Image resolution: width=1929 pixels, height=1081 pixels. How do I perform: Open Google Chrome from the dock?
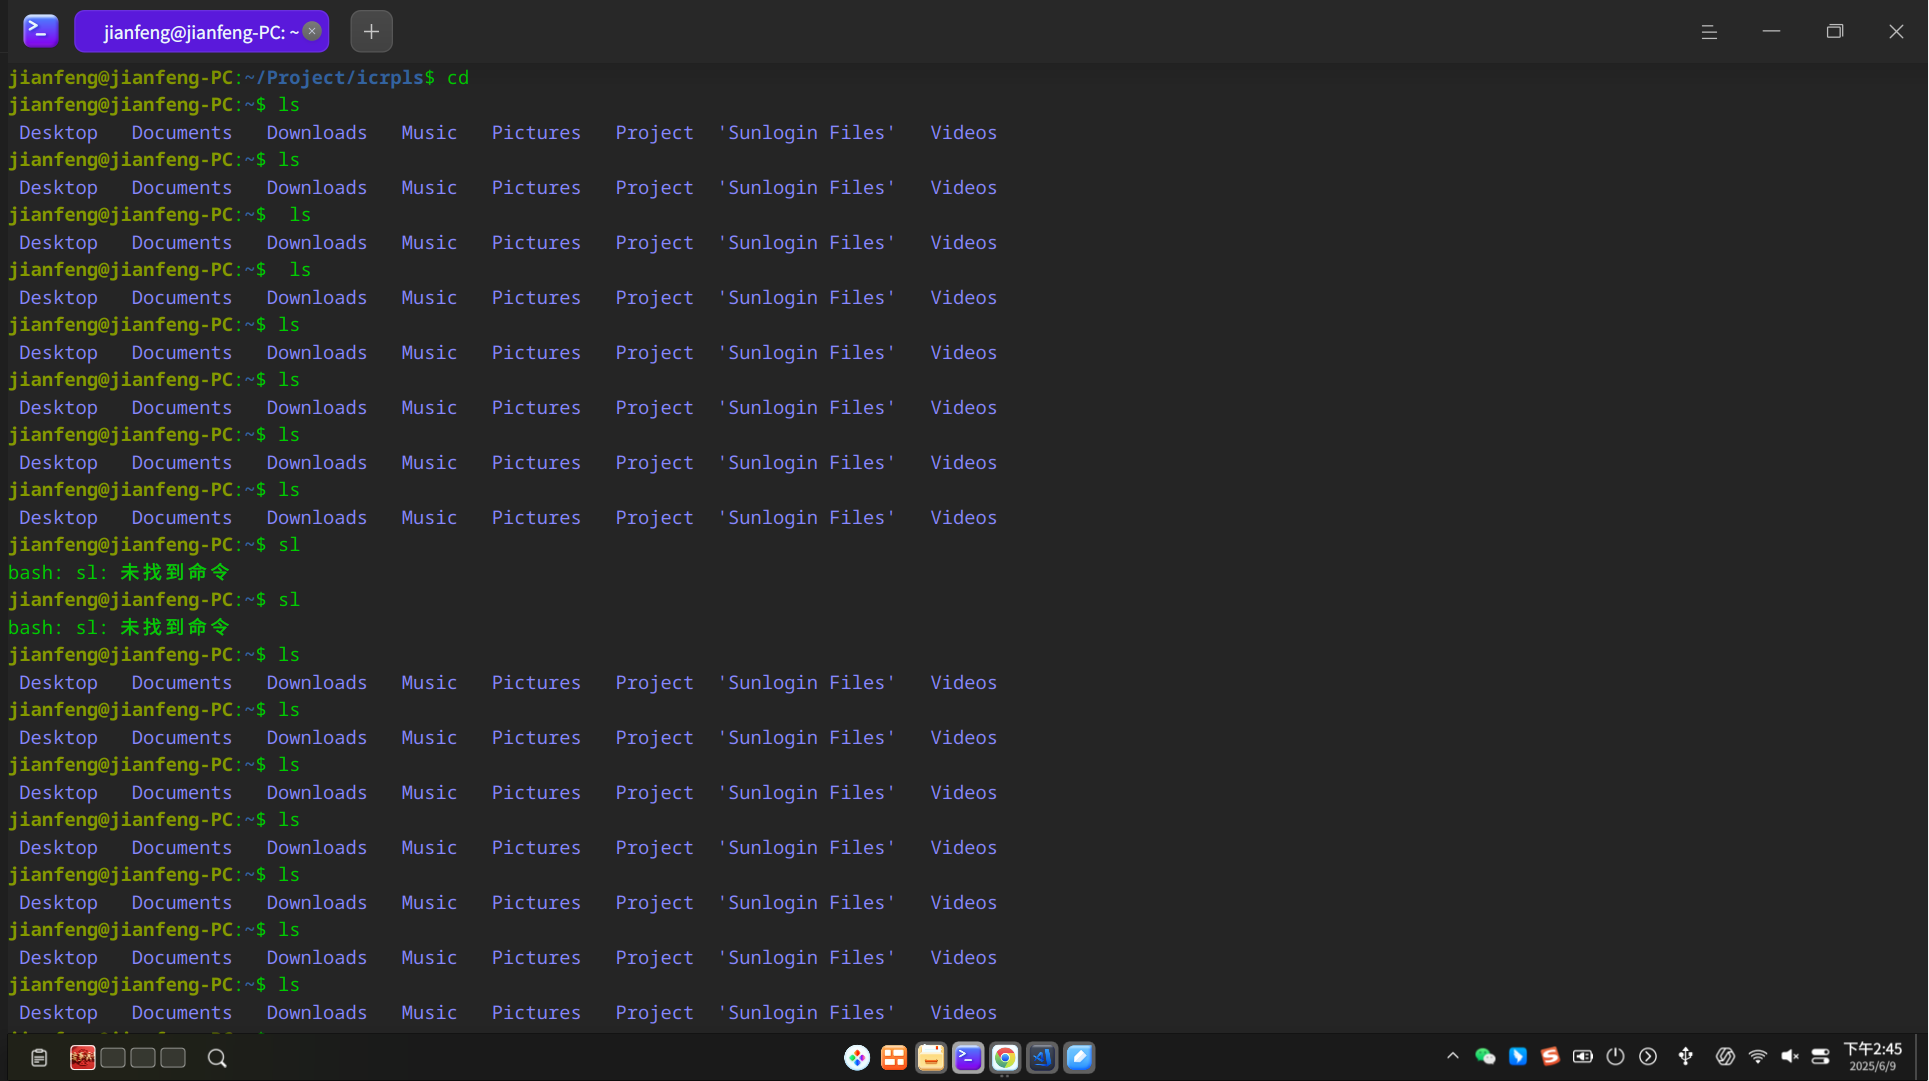[x=1005, y=1058]
